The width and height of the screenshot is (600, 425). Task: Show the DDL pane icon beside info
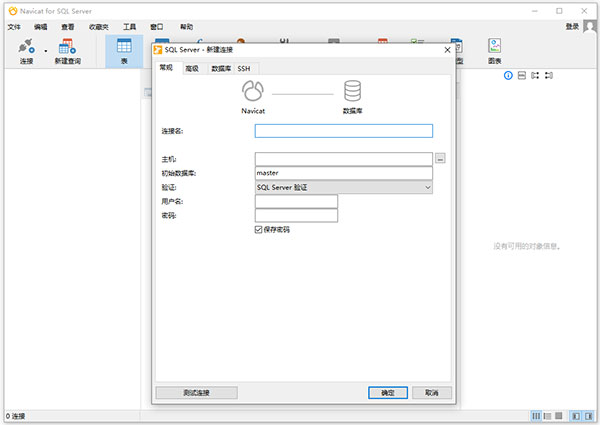point(522,75)
